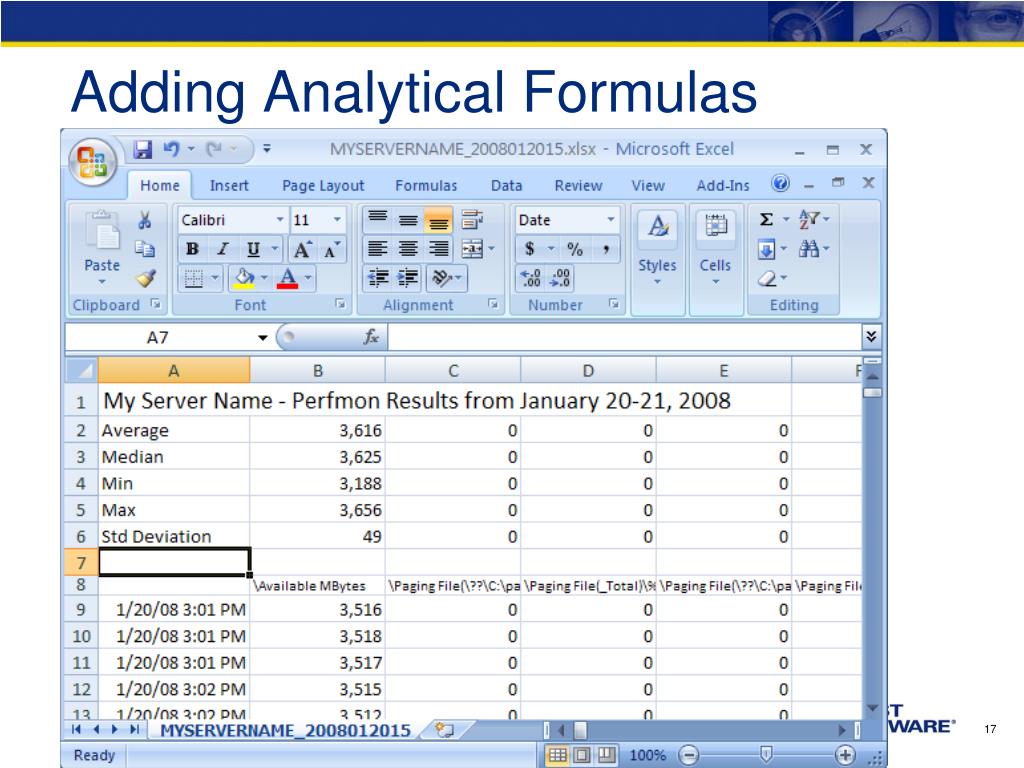Copy selection using the Copy icon
This screenshot has height=768, width=1024.
click(x=145, y=249)
